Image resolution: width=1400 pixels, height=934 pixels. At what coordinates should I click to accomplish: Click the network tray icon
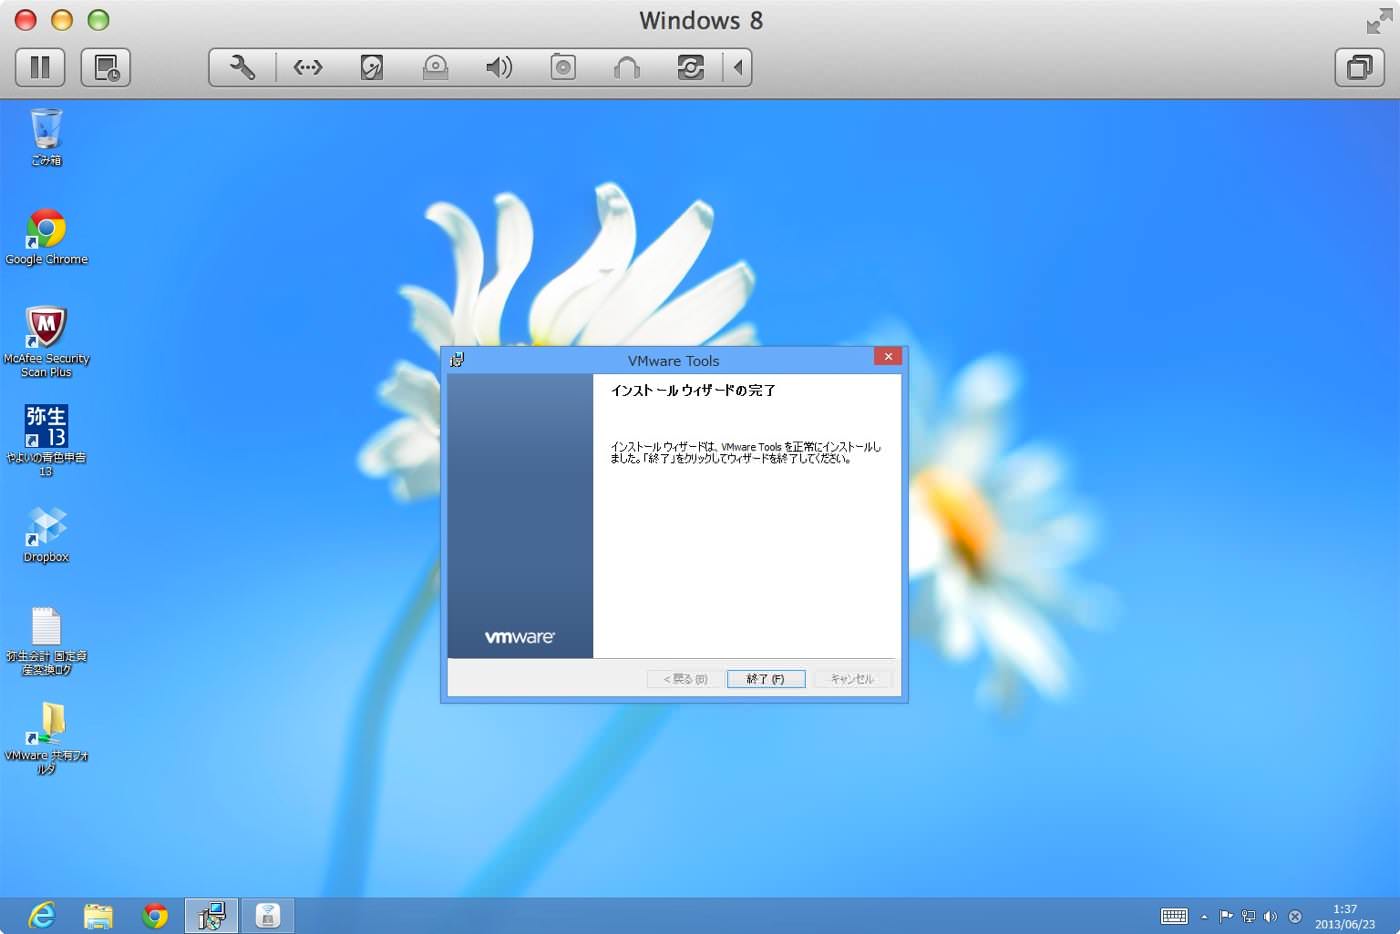point(1248,916)
